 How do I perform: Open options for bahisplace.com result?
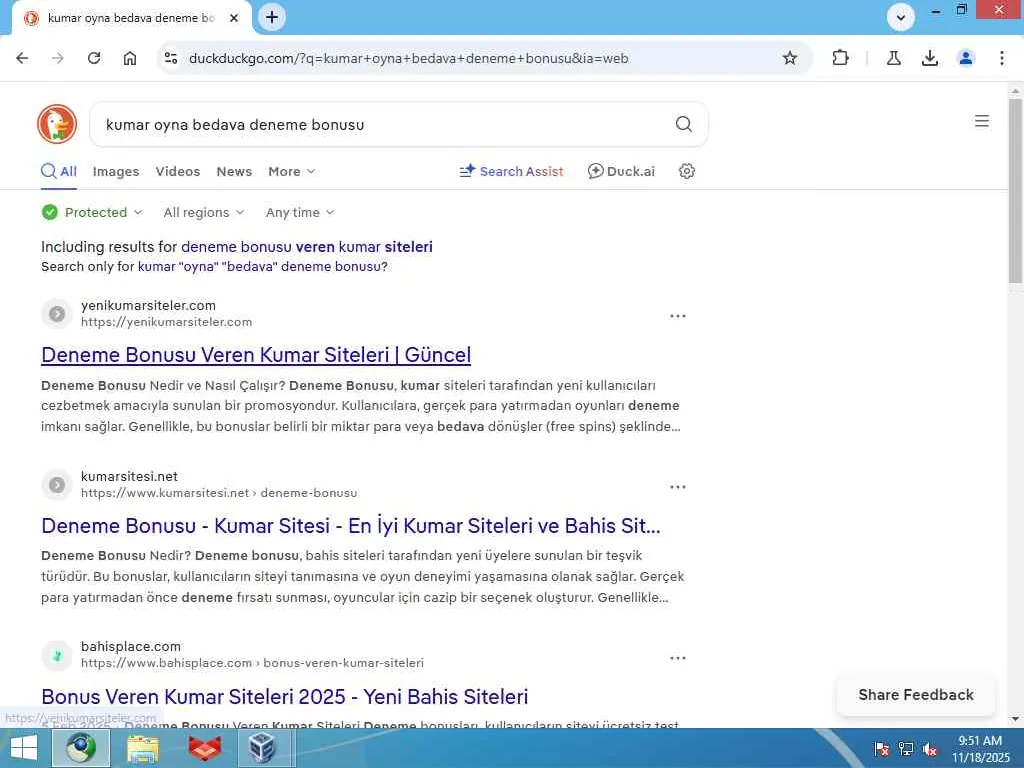click(x=678, y=658)
